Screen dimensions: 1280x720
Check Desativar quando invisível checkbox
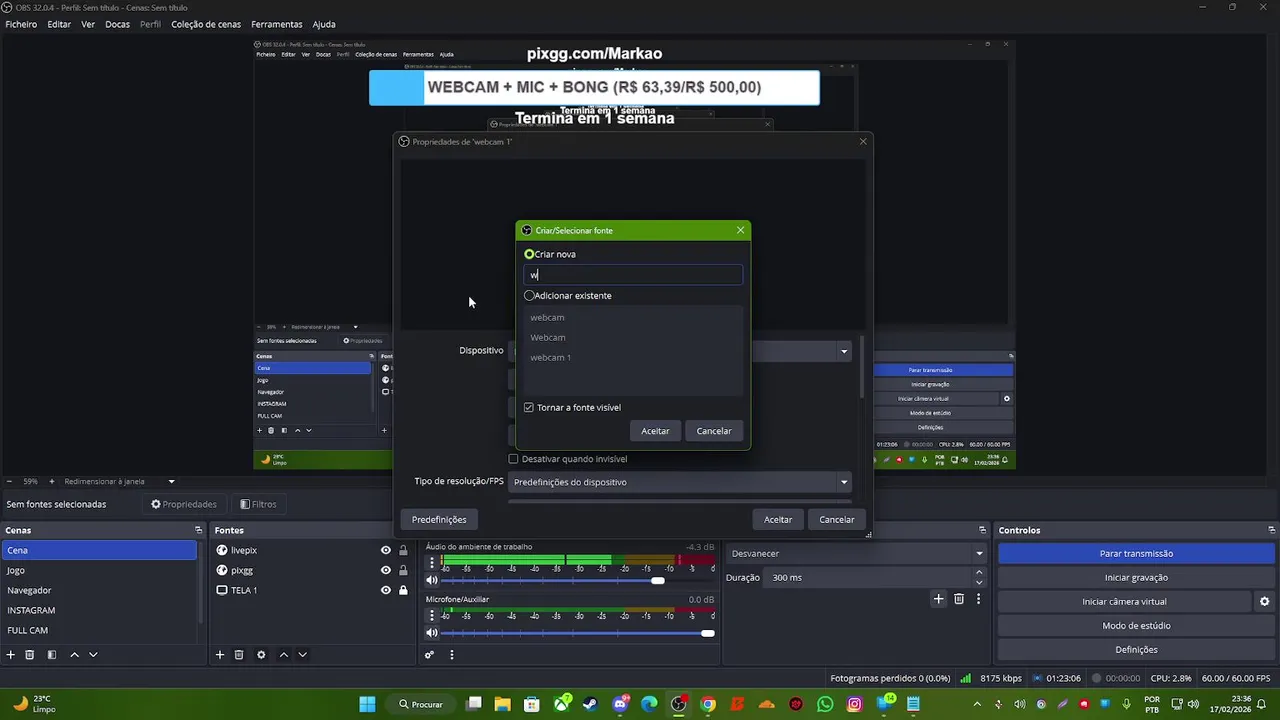coord(513,459)
